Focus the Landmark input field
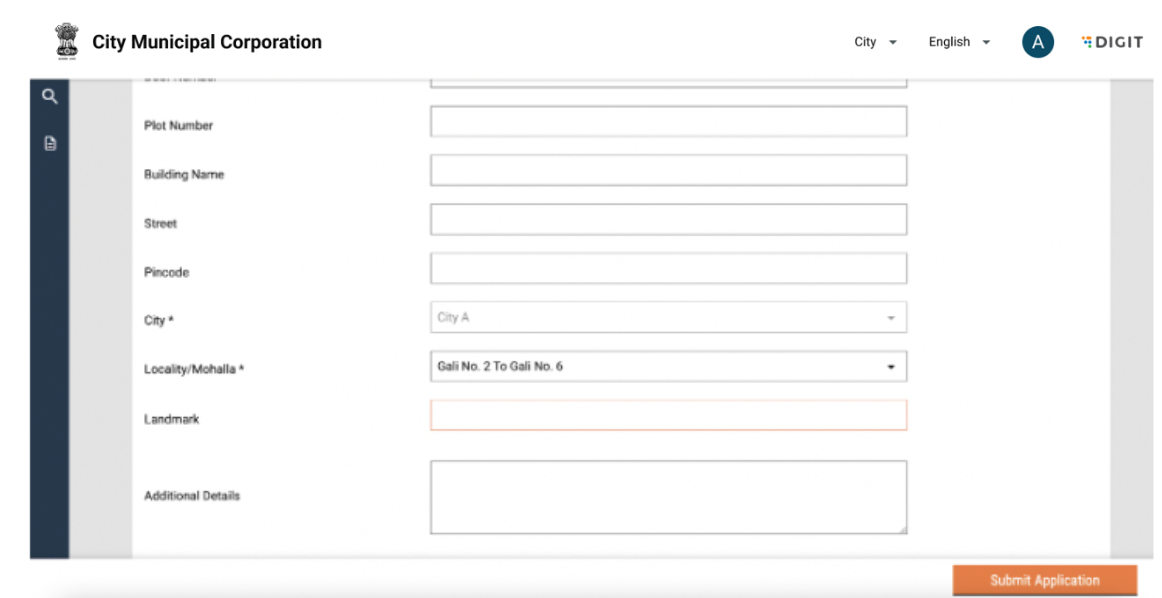This screenshot has width=1162, height=598. pyautogui.click(x=668, y=416)
